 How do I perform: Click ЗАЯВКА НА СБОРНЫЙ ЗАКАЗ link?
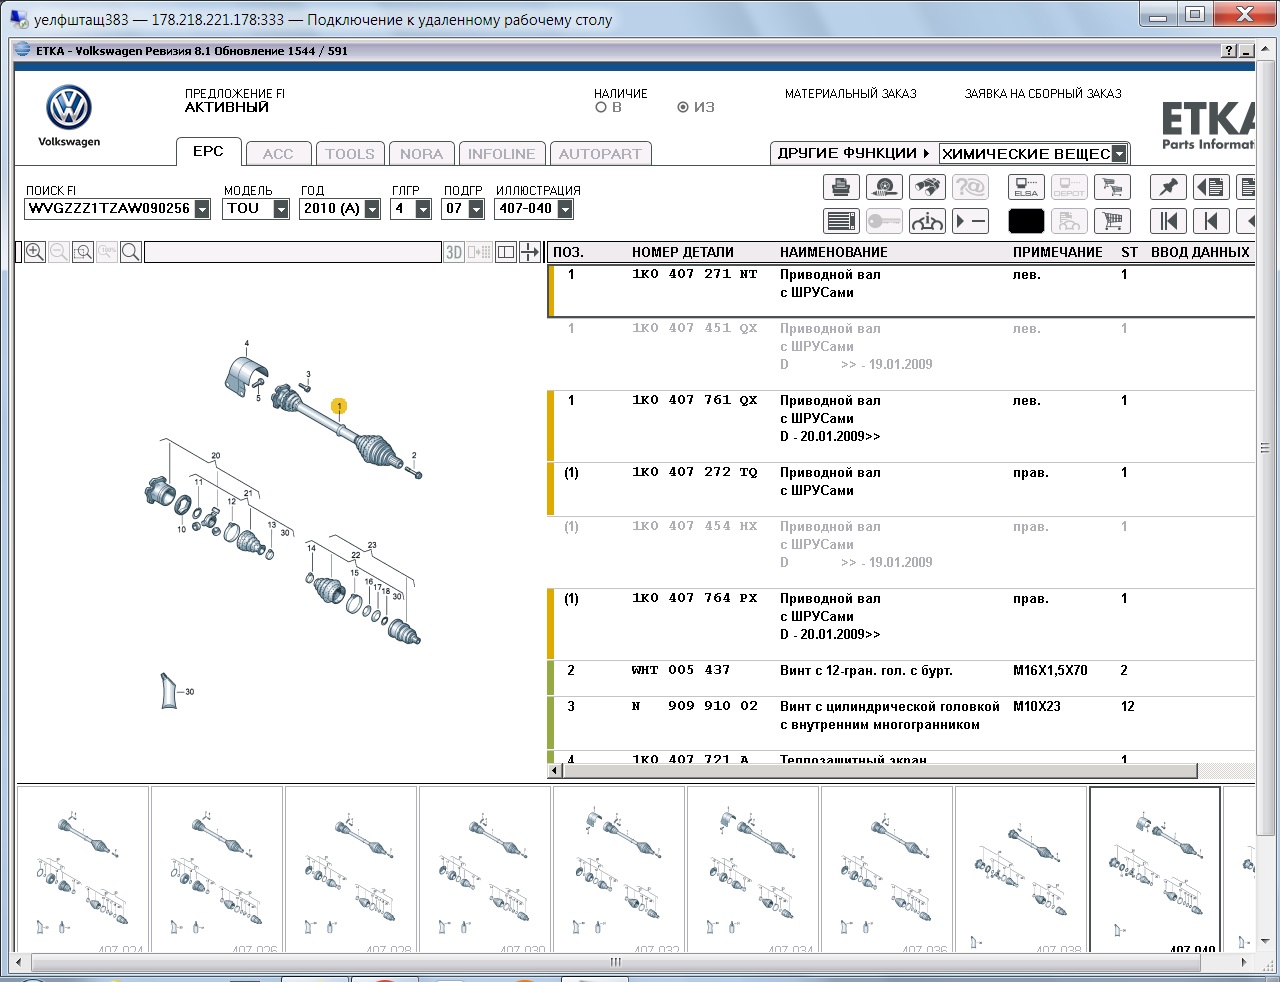pos(1043,94)
